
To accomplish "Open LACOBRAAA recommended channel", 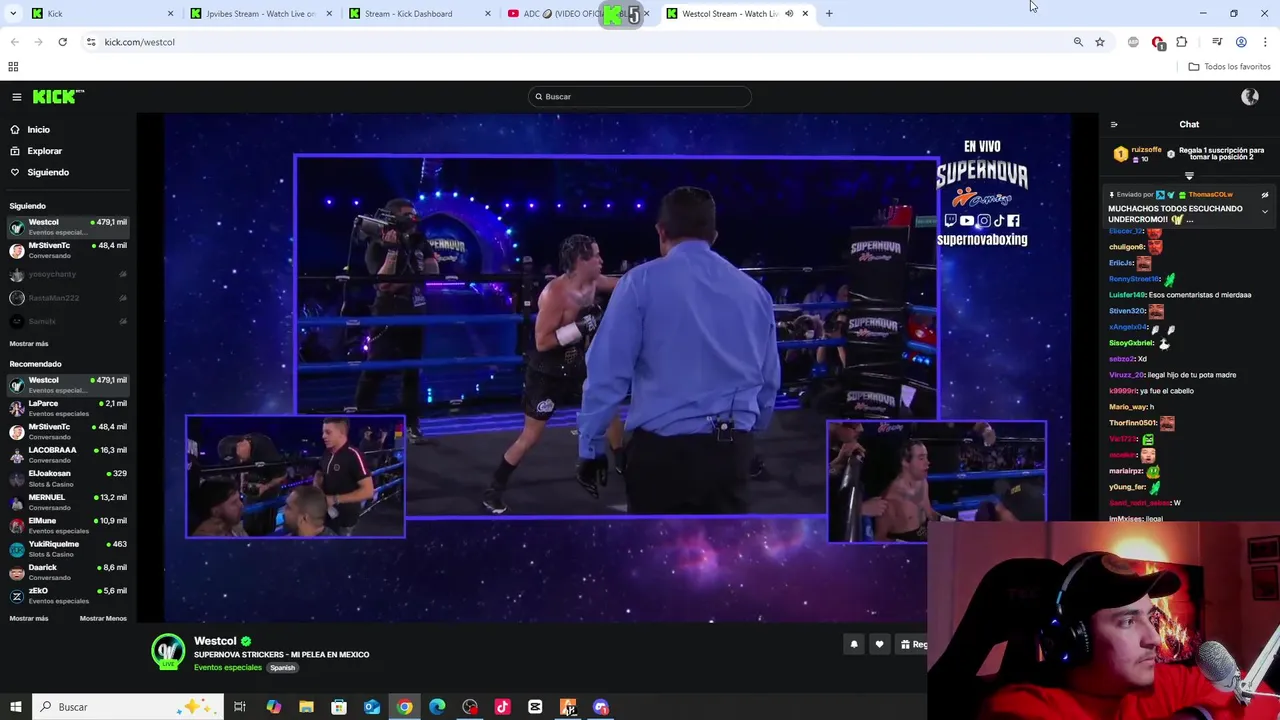I will pos(68,455).
